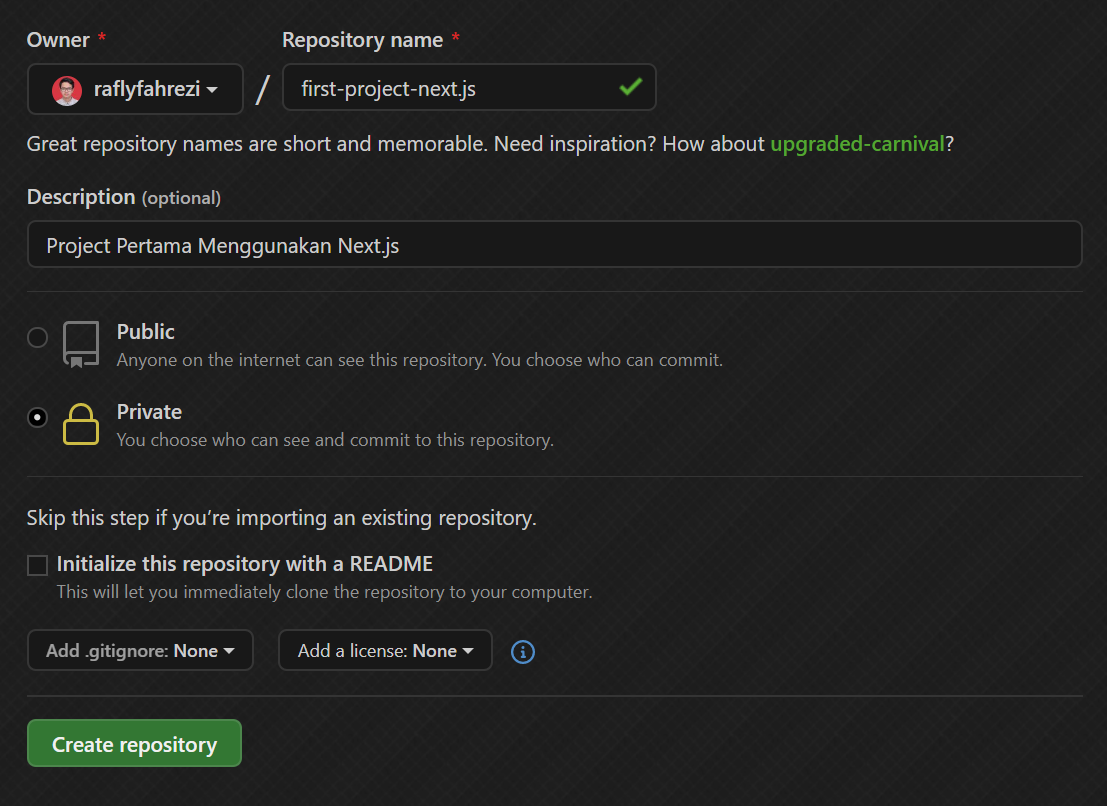The image size is (1107, 806).
Task: Click "Initialize this repository with a README" label
Action: pyautogui.click(x=244, y=564)
